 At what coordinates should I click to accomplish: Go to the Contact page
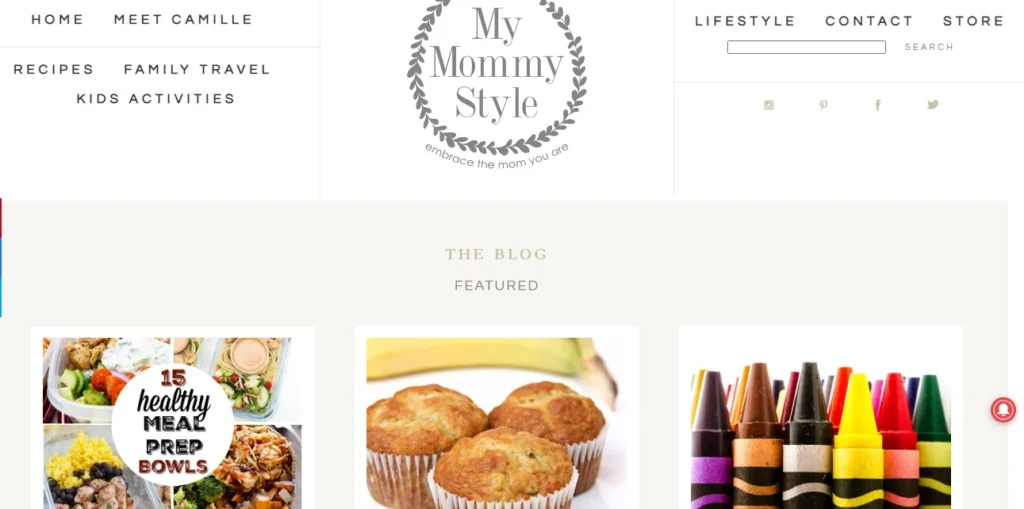[869, 21]
